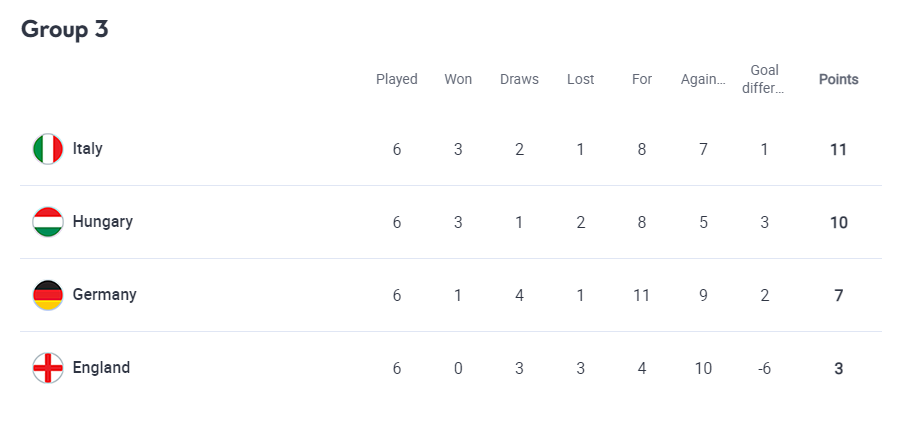
Task: Click the Lost column header
Action: click(x=581, y=79)
